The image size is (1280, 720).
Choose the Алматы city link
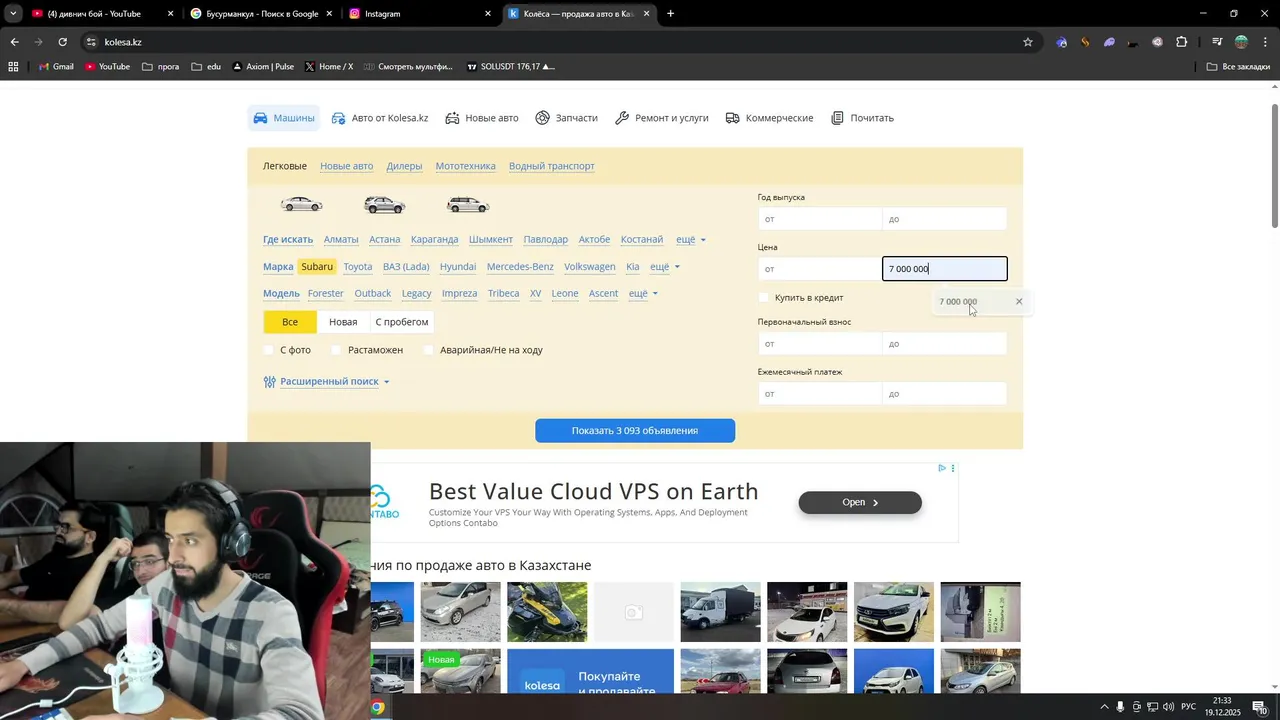tap(341, 240)
